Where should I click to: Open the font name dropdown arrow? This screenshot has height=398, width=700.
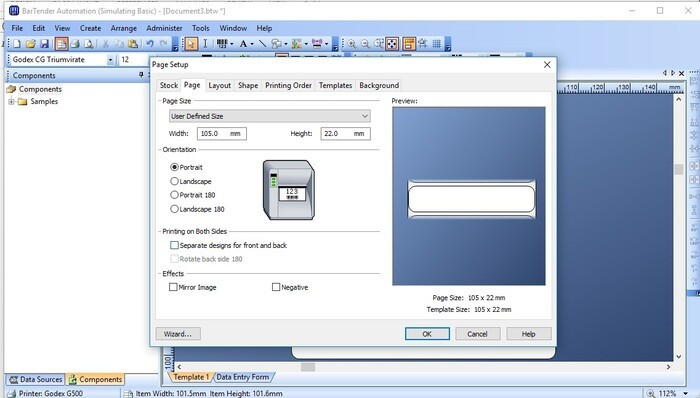pyautogui.click(x=110, y=59)
